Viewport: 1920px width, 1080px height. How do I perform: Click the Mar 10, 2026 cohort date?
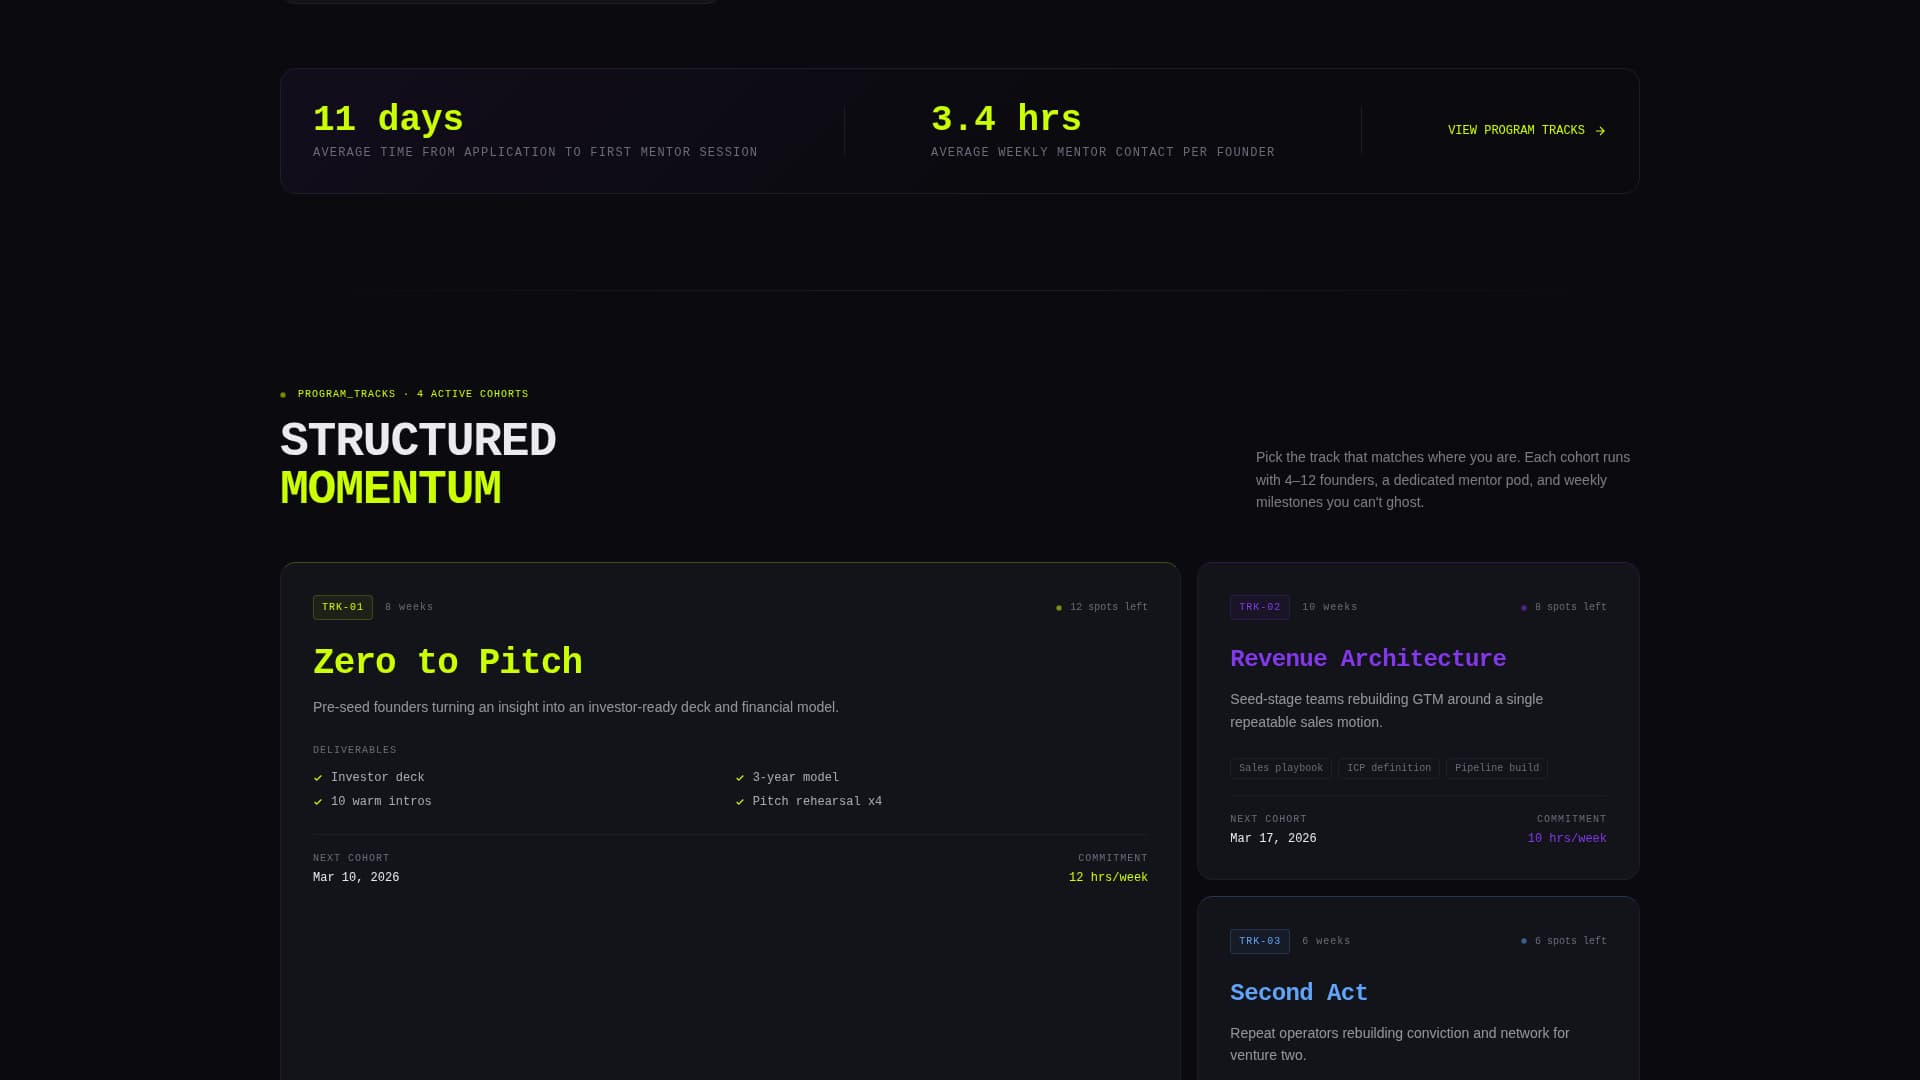(355, 877)
